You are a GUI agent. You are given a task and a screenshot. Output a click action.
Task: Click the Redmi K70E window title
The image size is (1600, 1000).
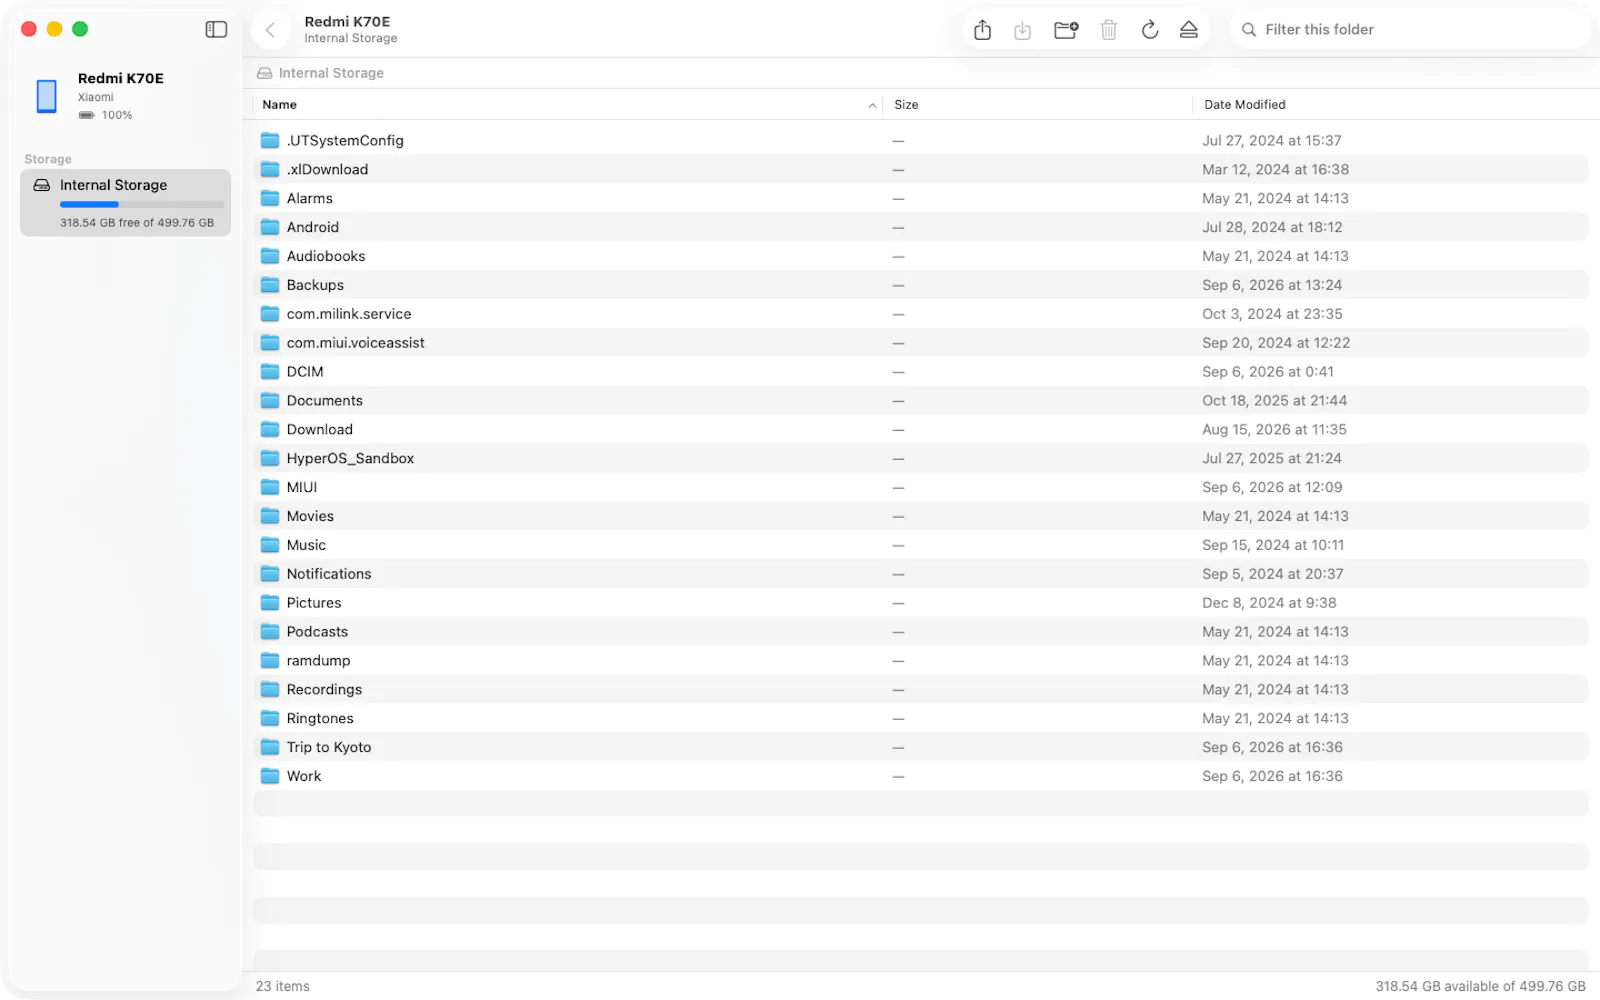coord(347,21)
